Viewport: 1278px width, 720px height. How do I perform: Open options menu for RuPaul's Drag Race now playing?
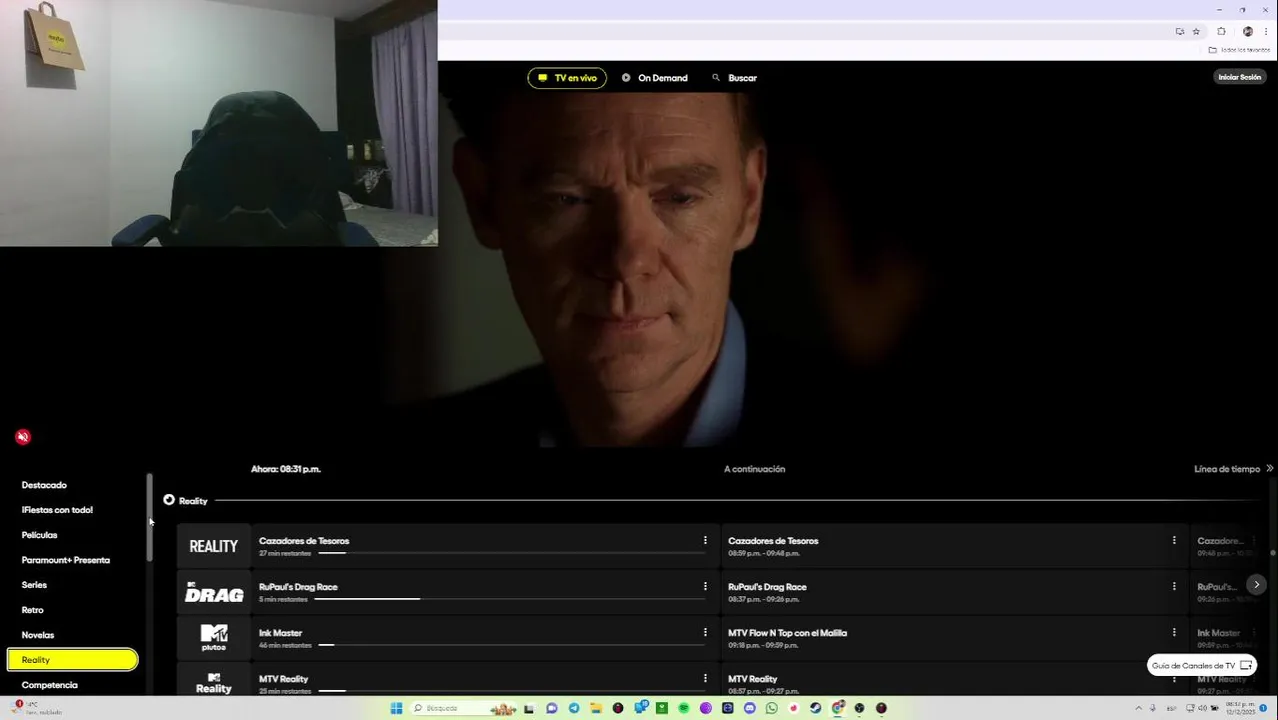pos(705,586)
